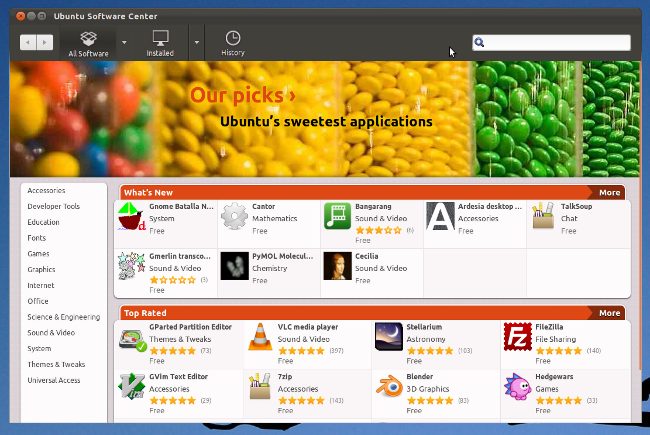Open the FileZilla app icon
This screenshot has height=435, width=650.
(517, 337)
